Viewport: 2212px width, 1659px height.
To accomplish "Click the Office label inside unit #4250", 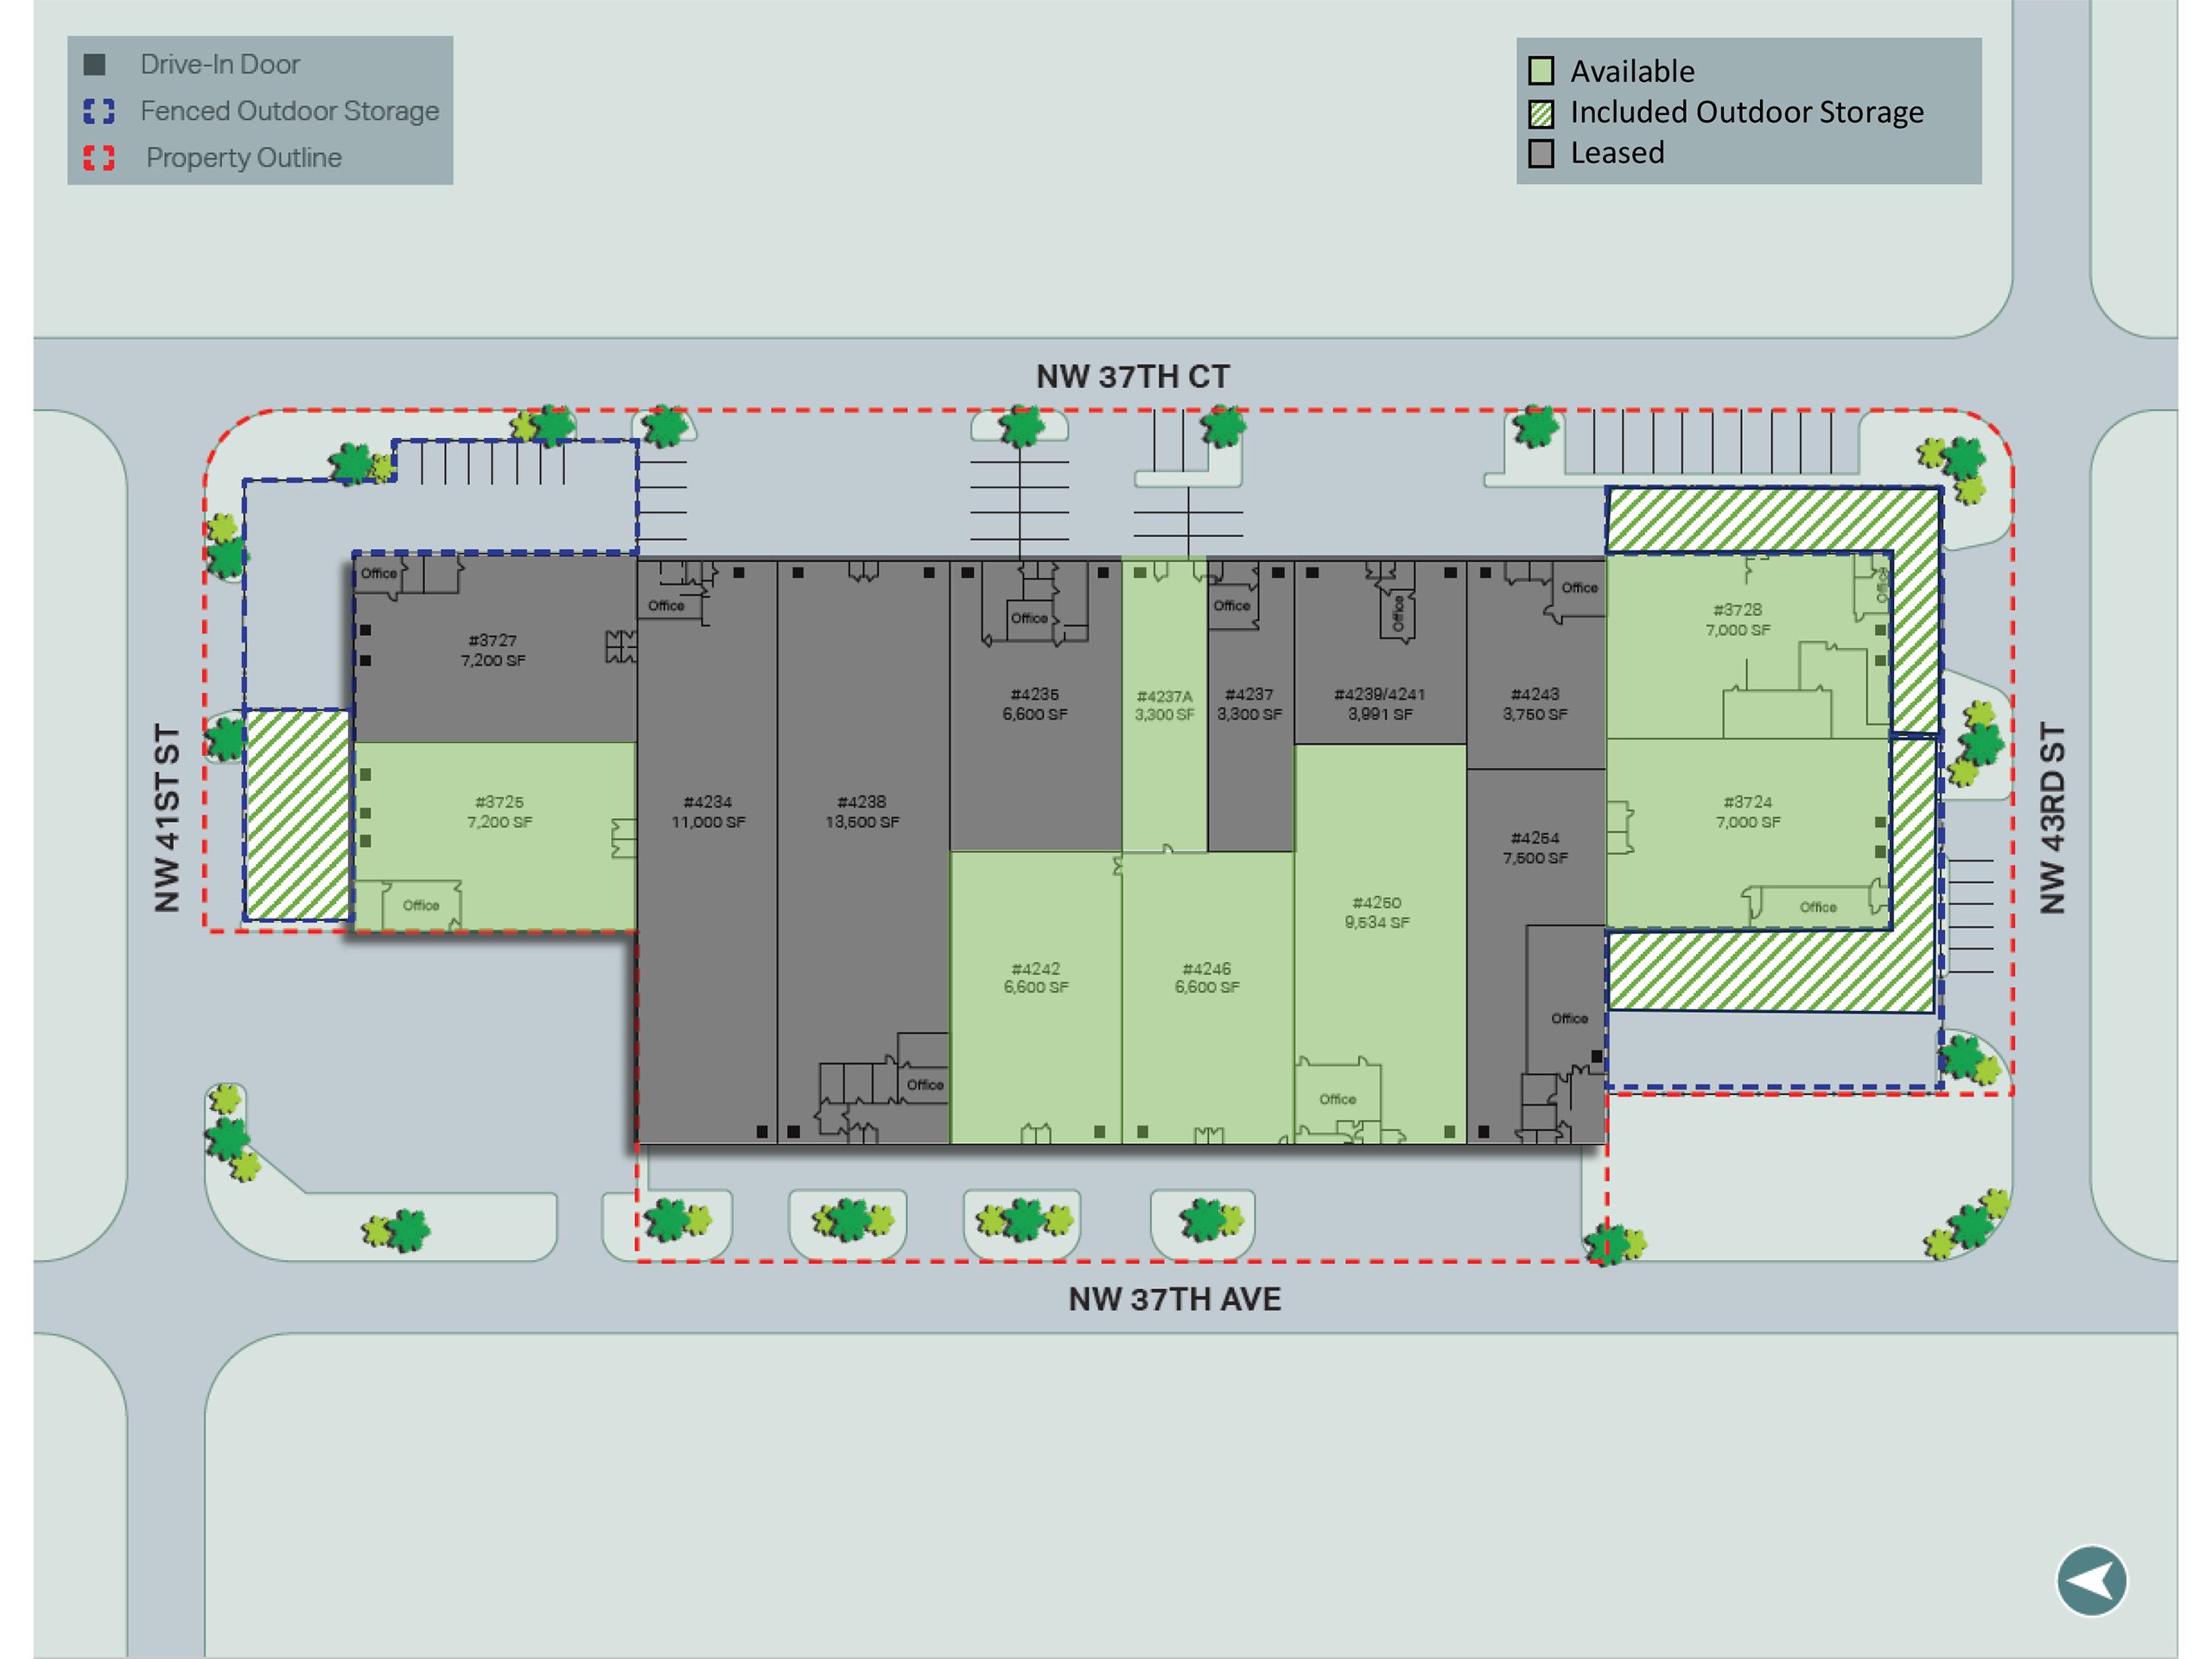I will point(1338,1099).
